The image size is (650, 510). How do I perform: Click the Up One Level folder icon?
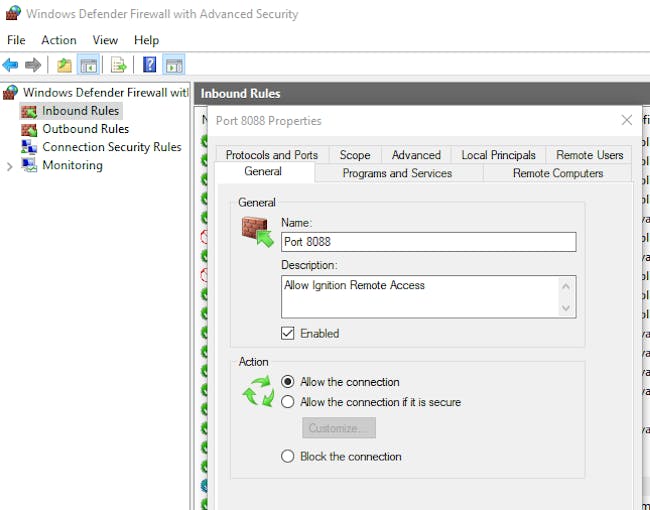click(64, 65)
